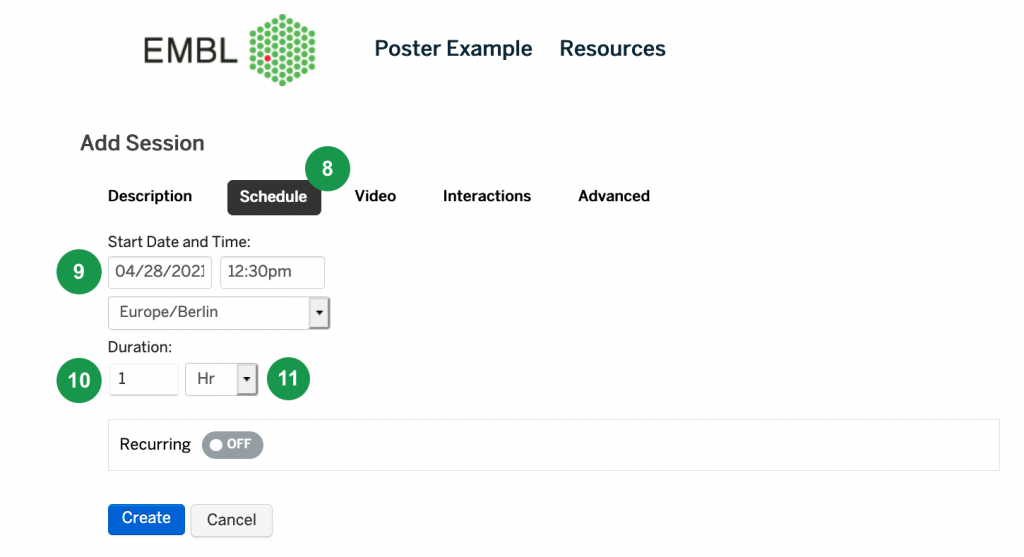Toggle the Recurring OFF switch
The image size is (1024, 557).
click(x=232, y=445)
